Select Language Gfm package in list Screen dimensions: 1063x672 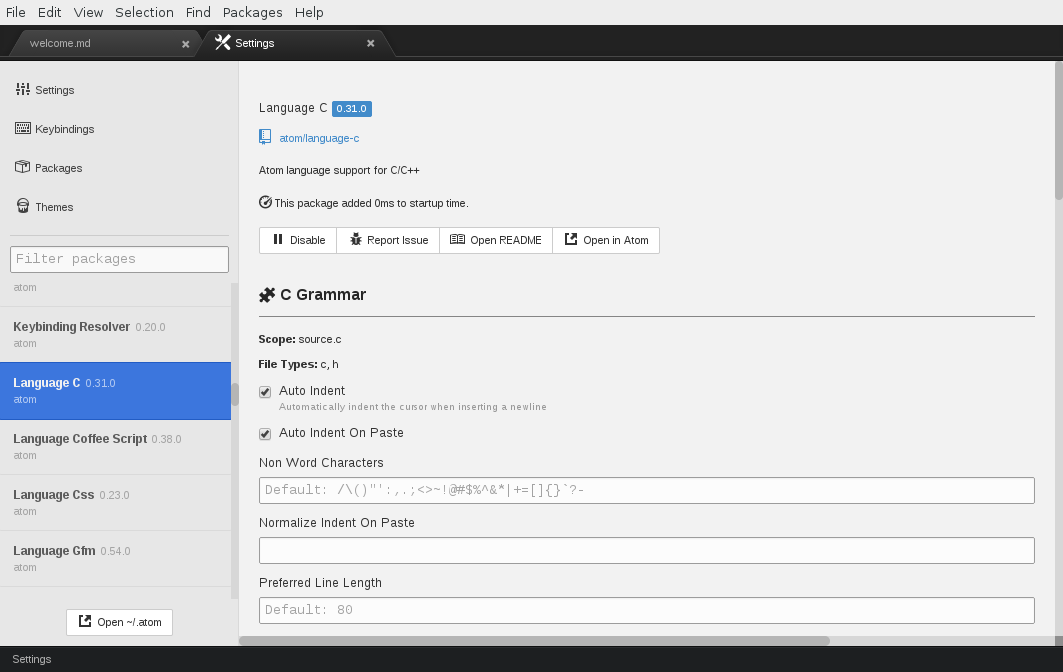point(115,559)
